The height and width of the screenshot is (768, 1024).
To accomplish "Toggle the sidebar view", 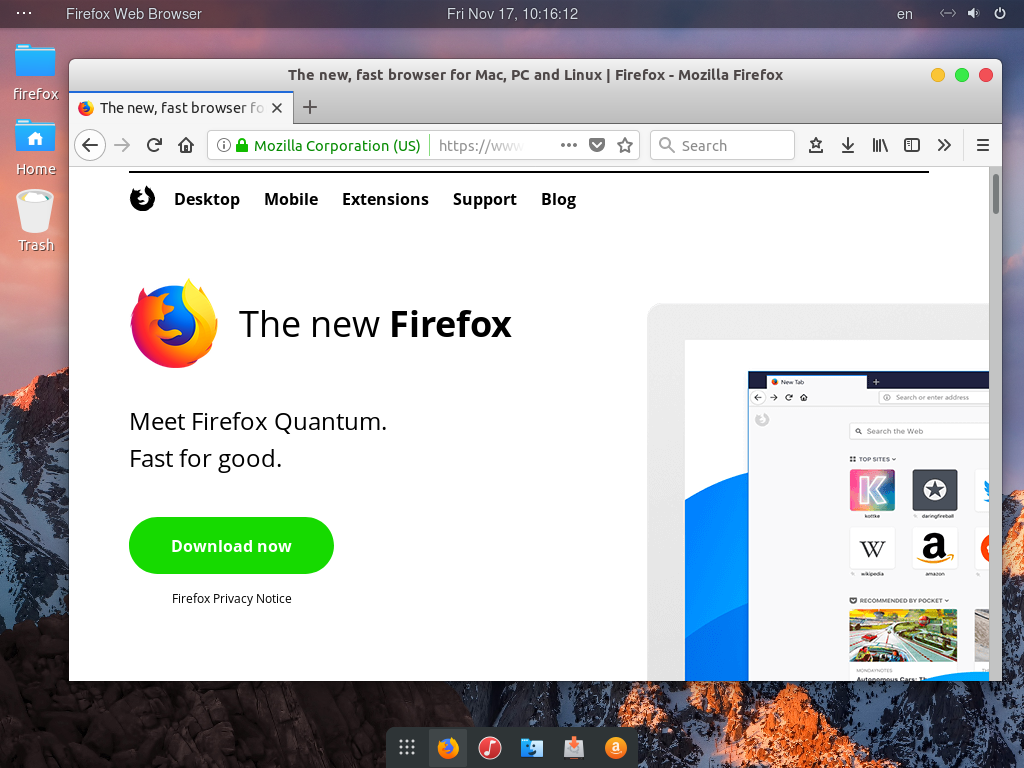I will tap(912, 145).
